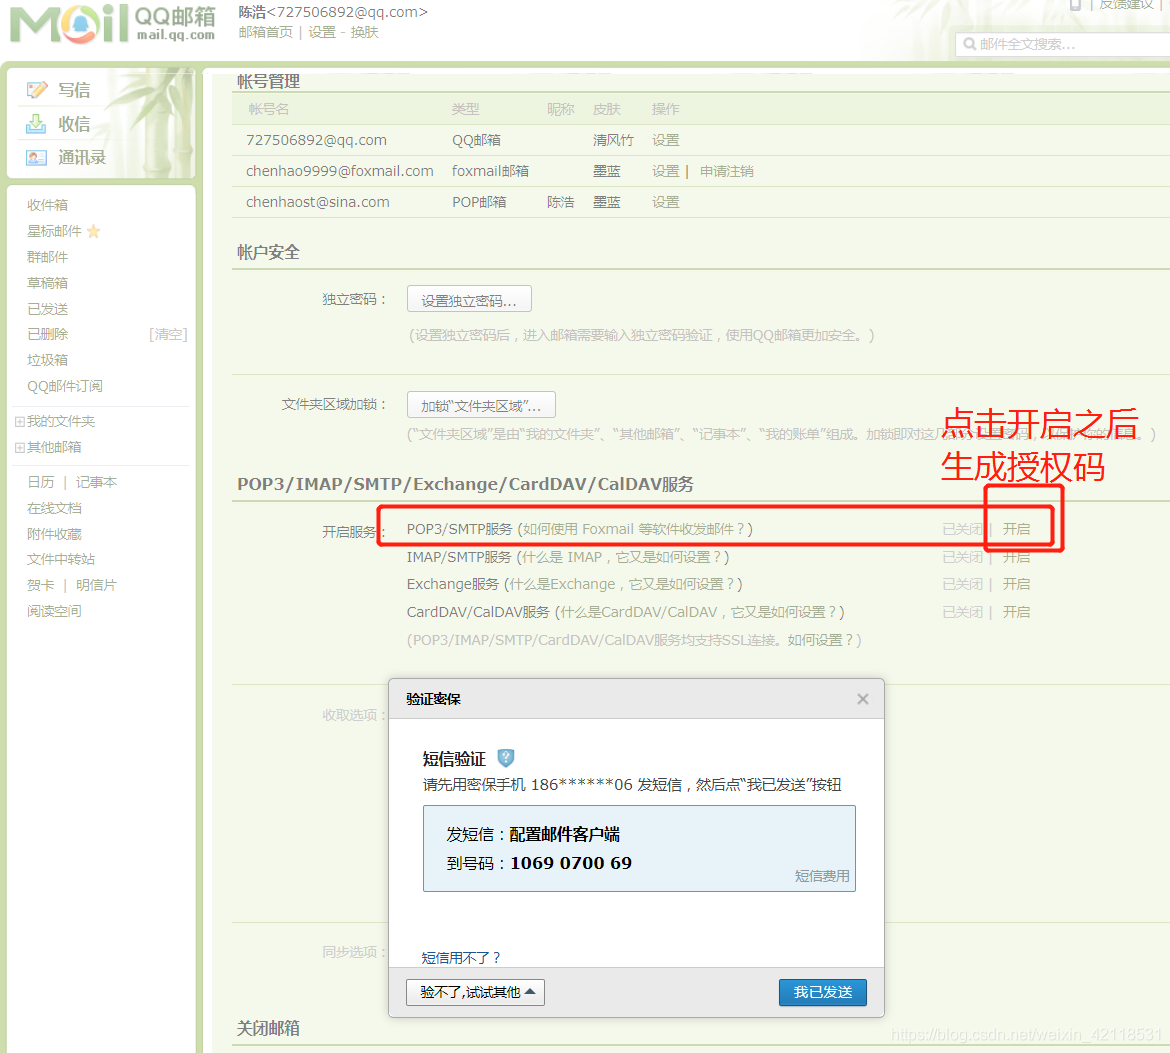Click 墨蓝 skin in the foxmail row
1170x1053 pixels.
click(x=607, y=172)
